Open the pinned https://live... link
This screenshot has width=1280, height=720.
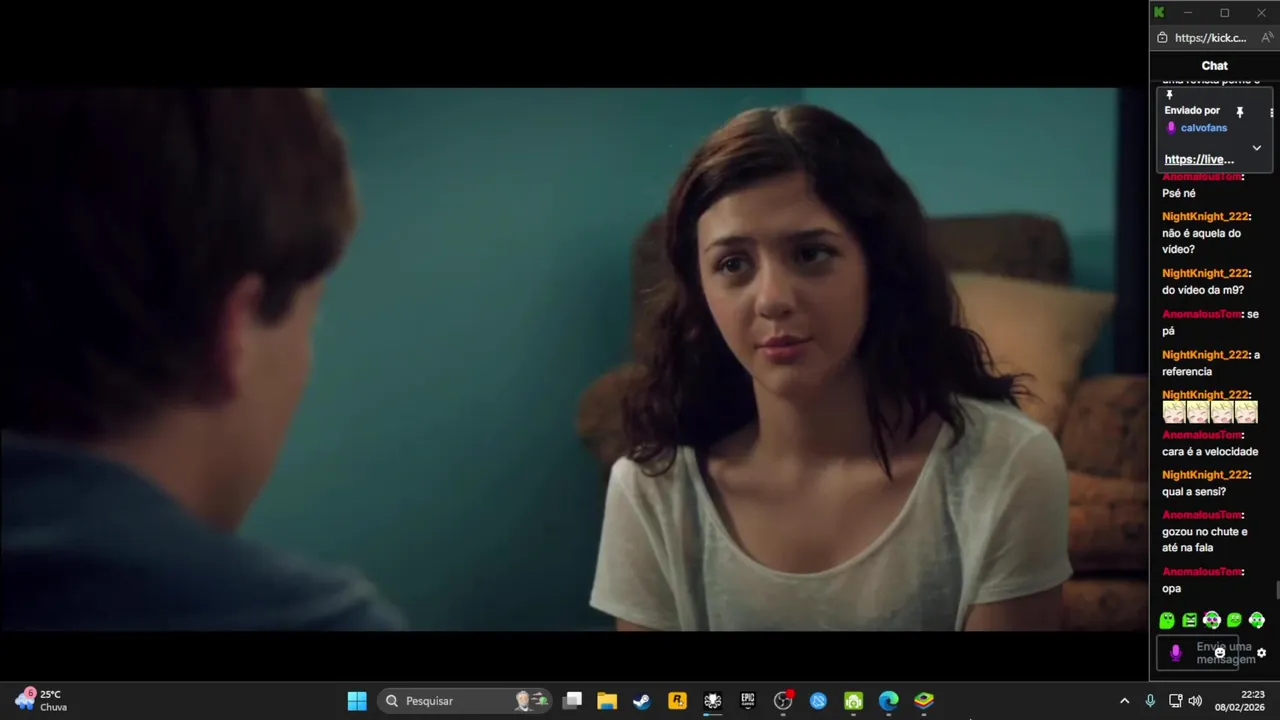tap(1199, 159)
